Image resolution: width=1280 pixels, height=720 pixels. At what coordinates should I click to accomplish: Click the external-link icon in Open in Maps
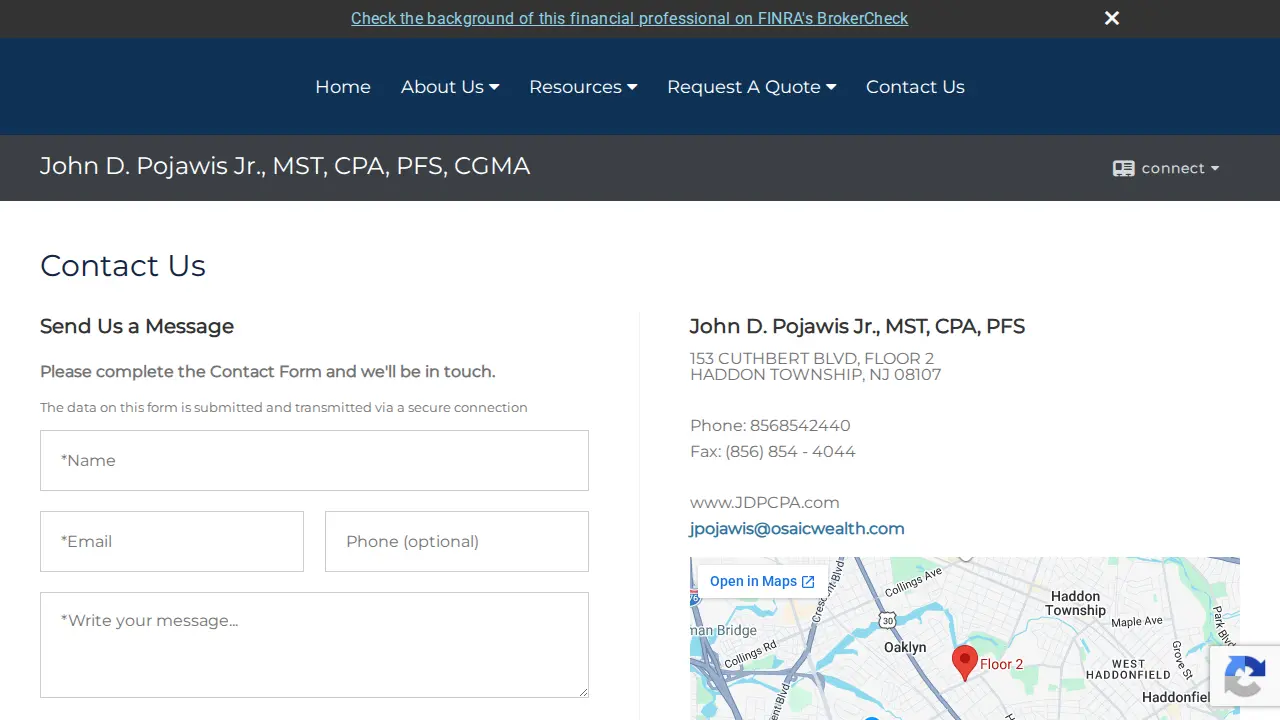click(x=808, y=582)
